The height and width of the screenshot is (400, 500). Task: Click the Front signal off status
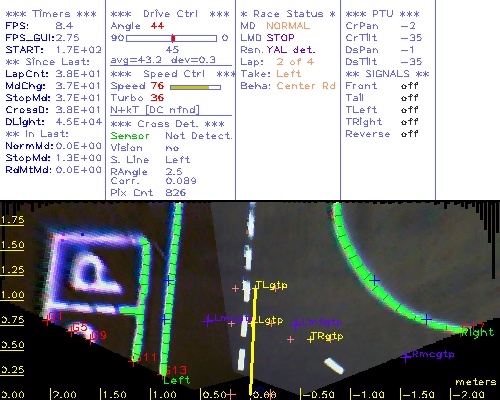point(409,86)
